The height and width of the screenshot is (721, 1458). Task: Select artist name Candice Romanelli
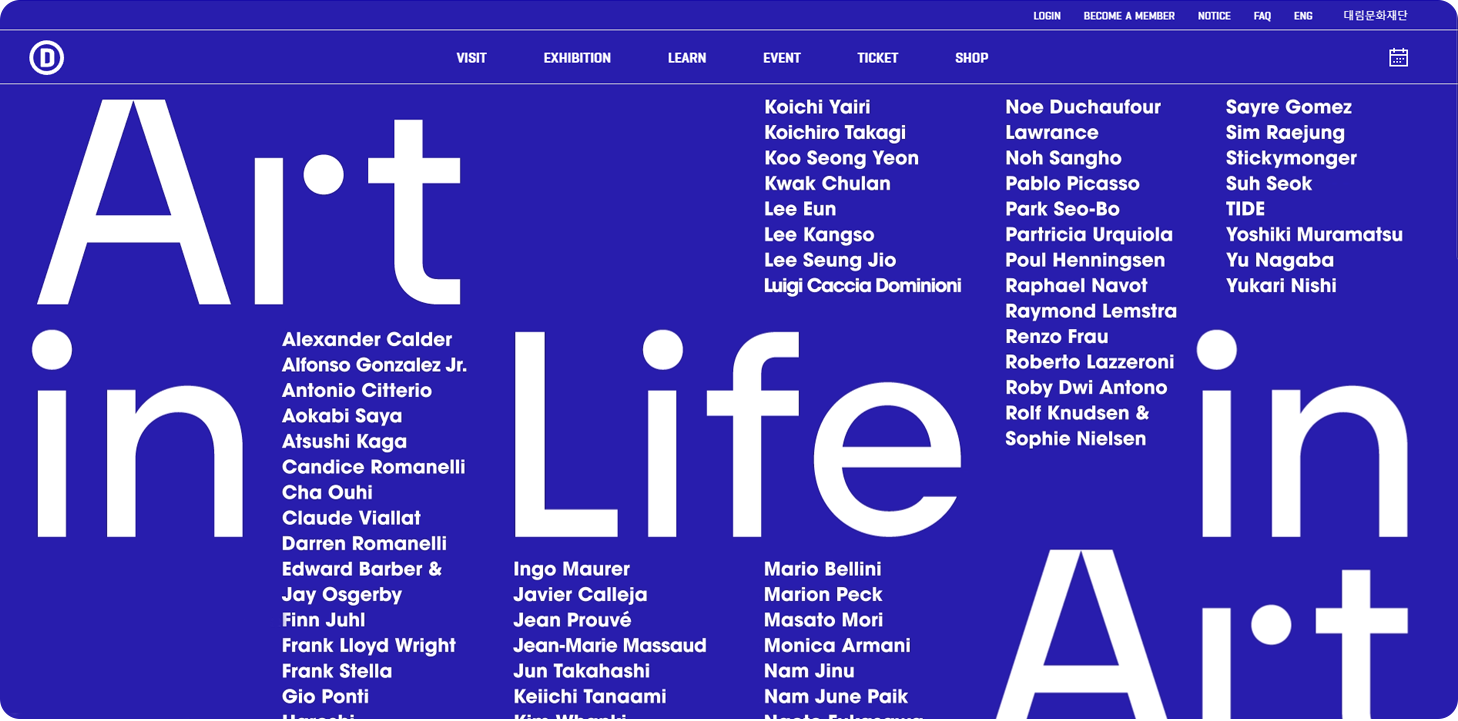373,467
